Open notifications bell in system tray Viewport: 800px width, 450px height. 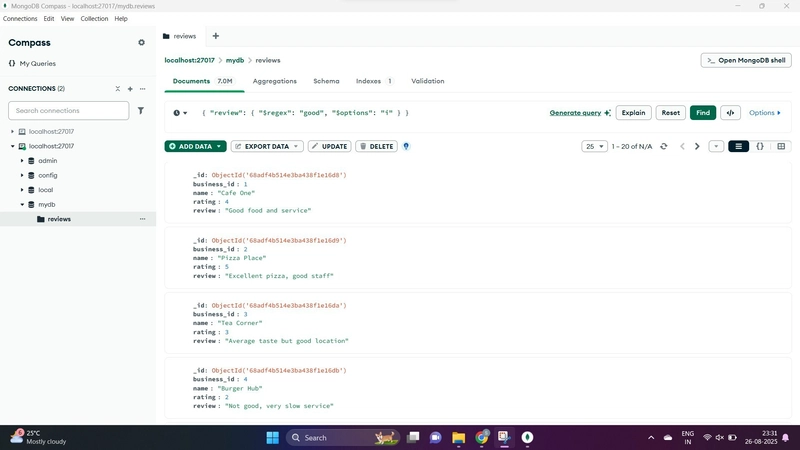click(786, 437)
